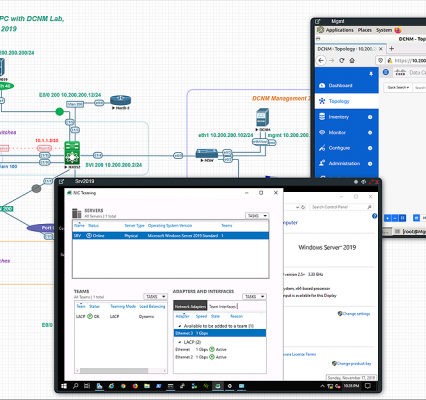Viewport: 426px width, 400px height.
Task: Select the SRV Online server row
Action: (171, 236)
